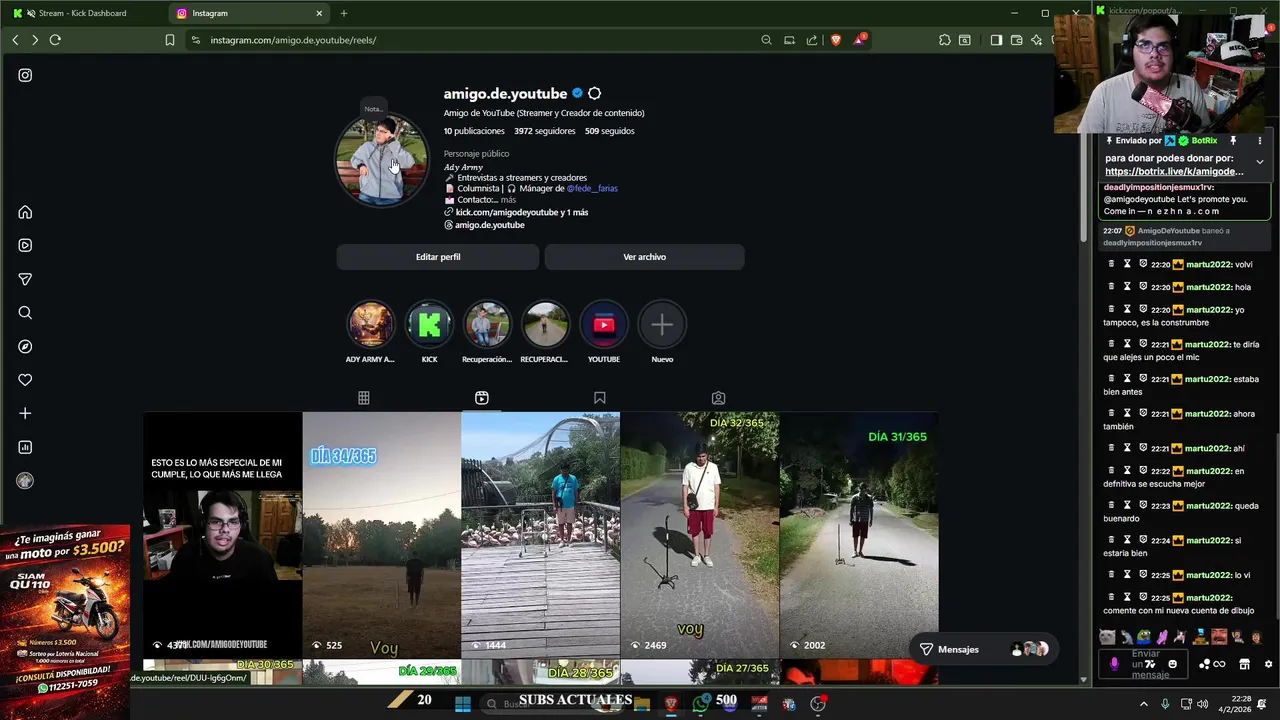Toggle Brave sidebar panel button

click(996, 40)
